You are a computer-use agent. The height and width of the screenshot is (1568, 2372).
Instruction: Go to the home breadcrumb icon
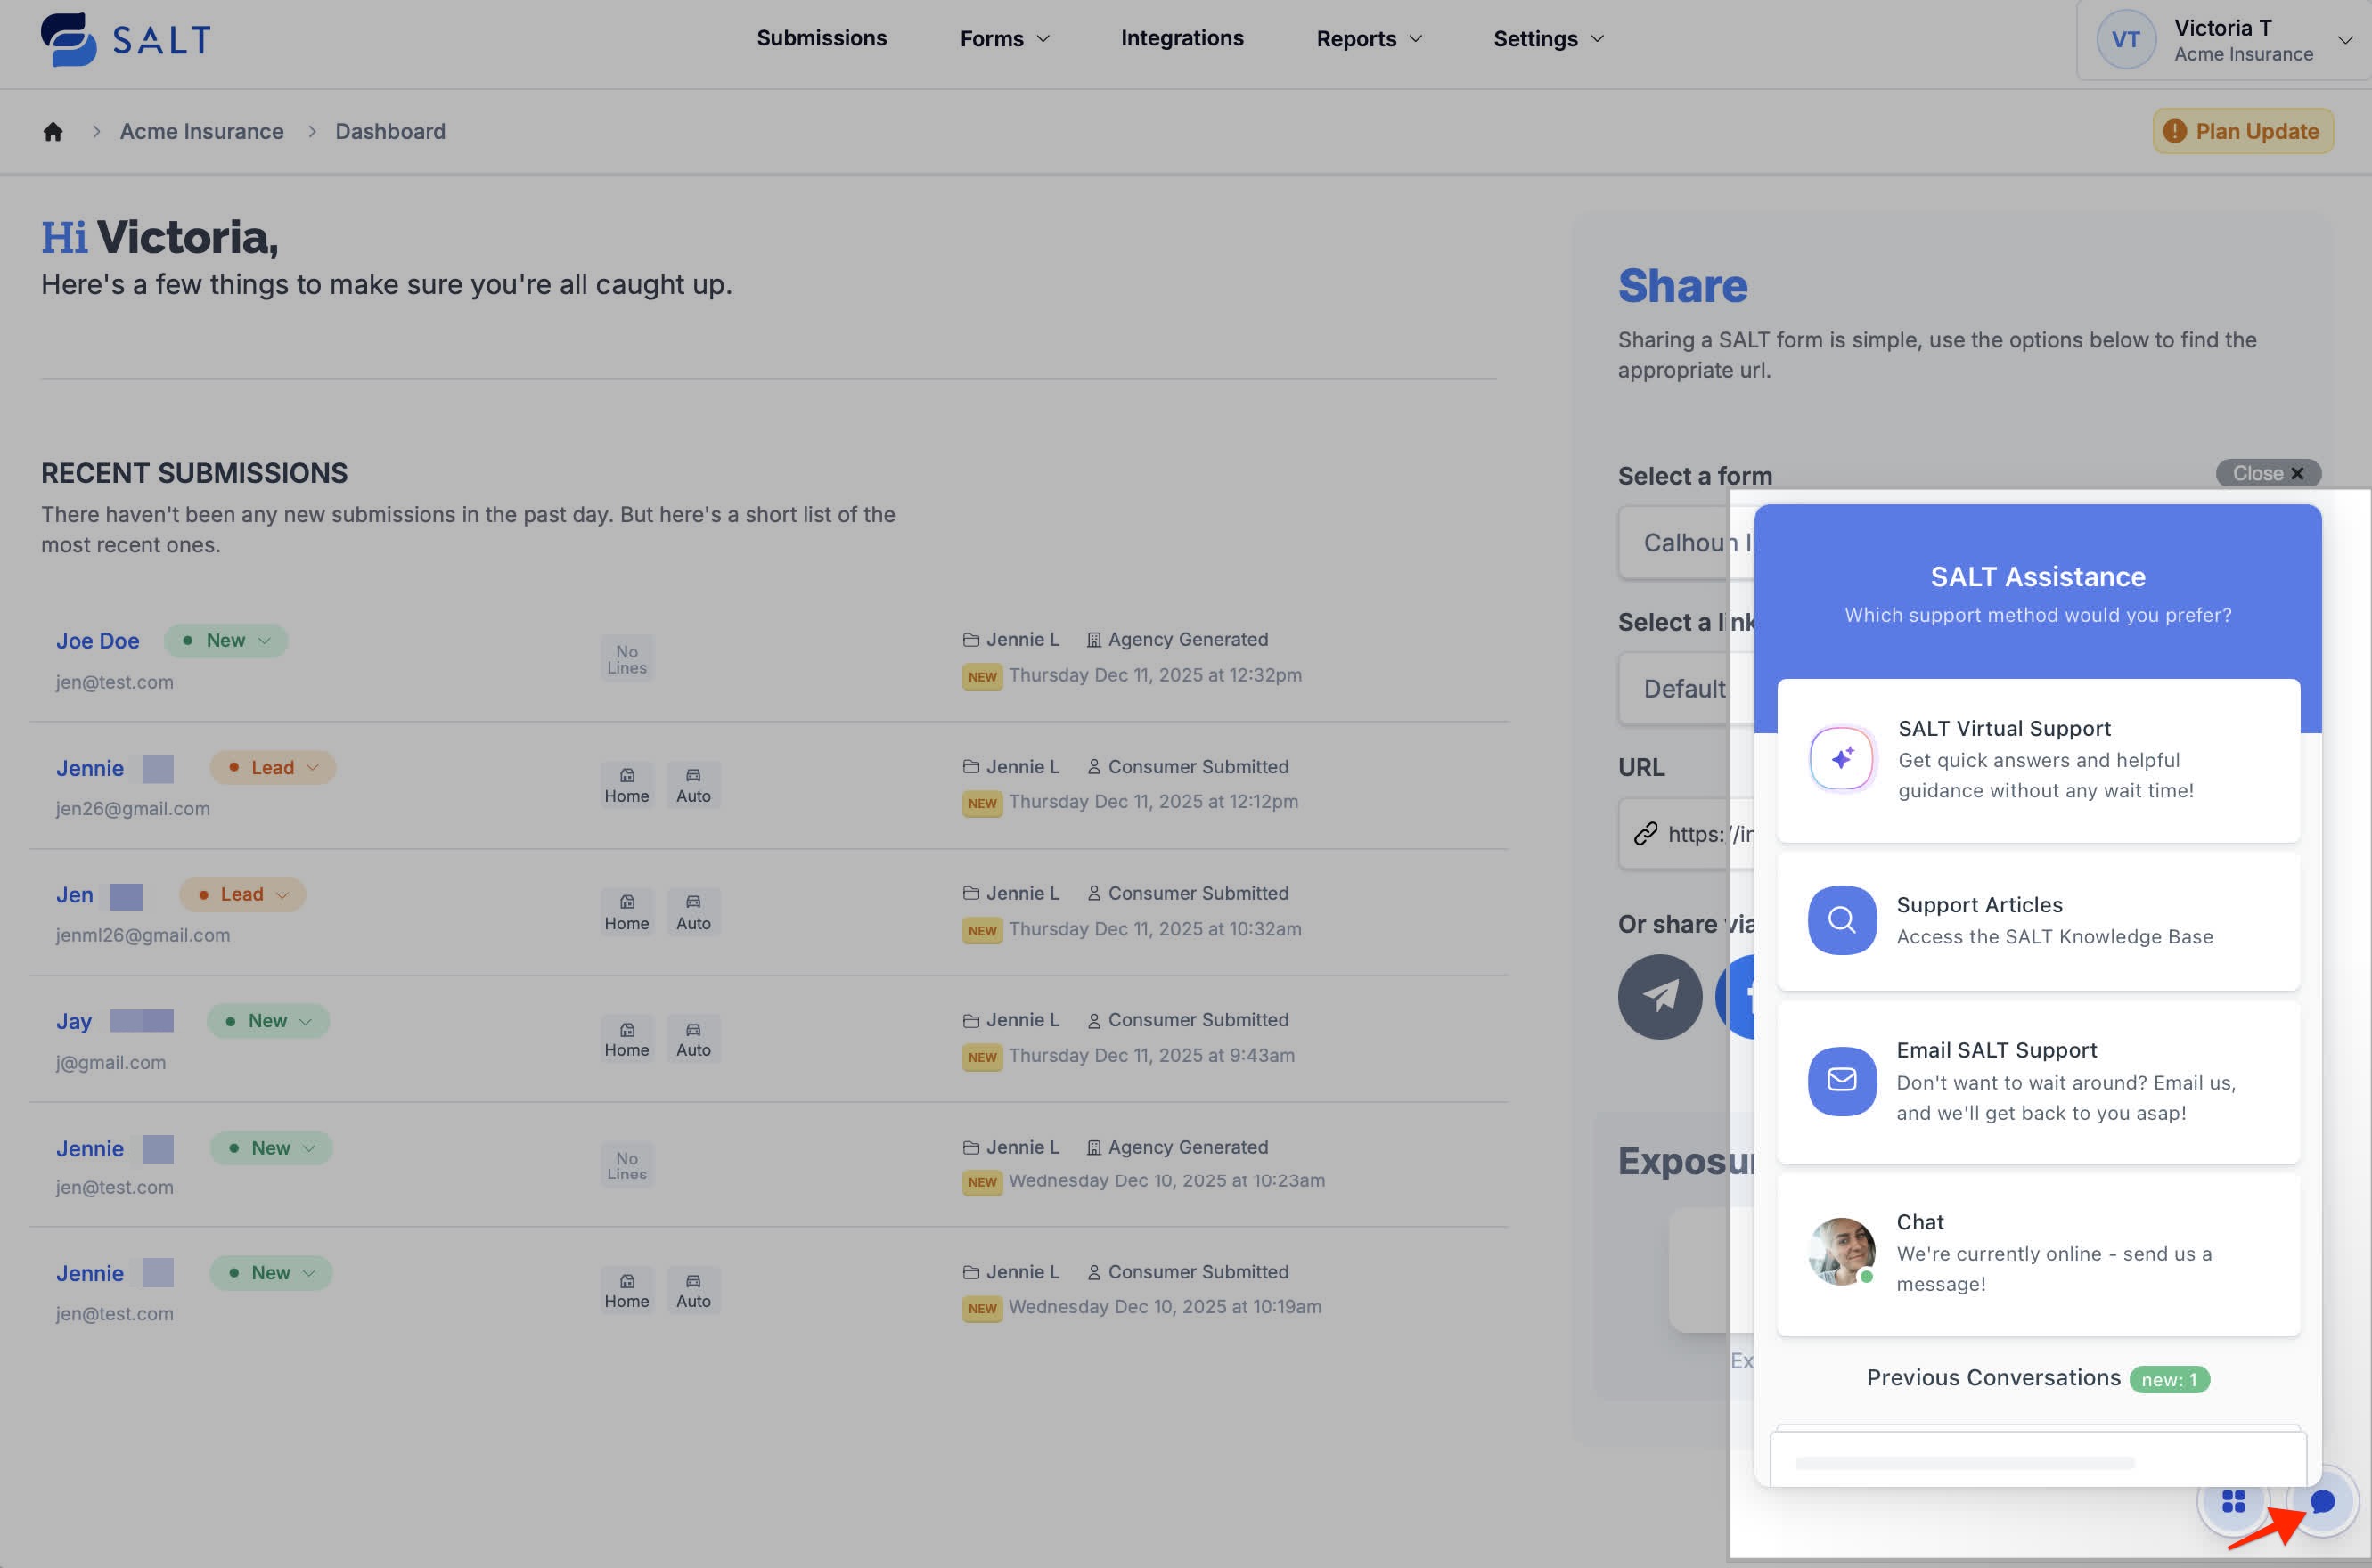pos(53,131)
